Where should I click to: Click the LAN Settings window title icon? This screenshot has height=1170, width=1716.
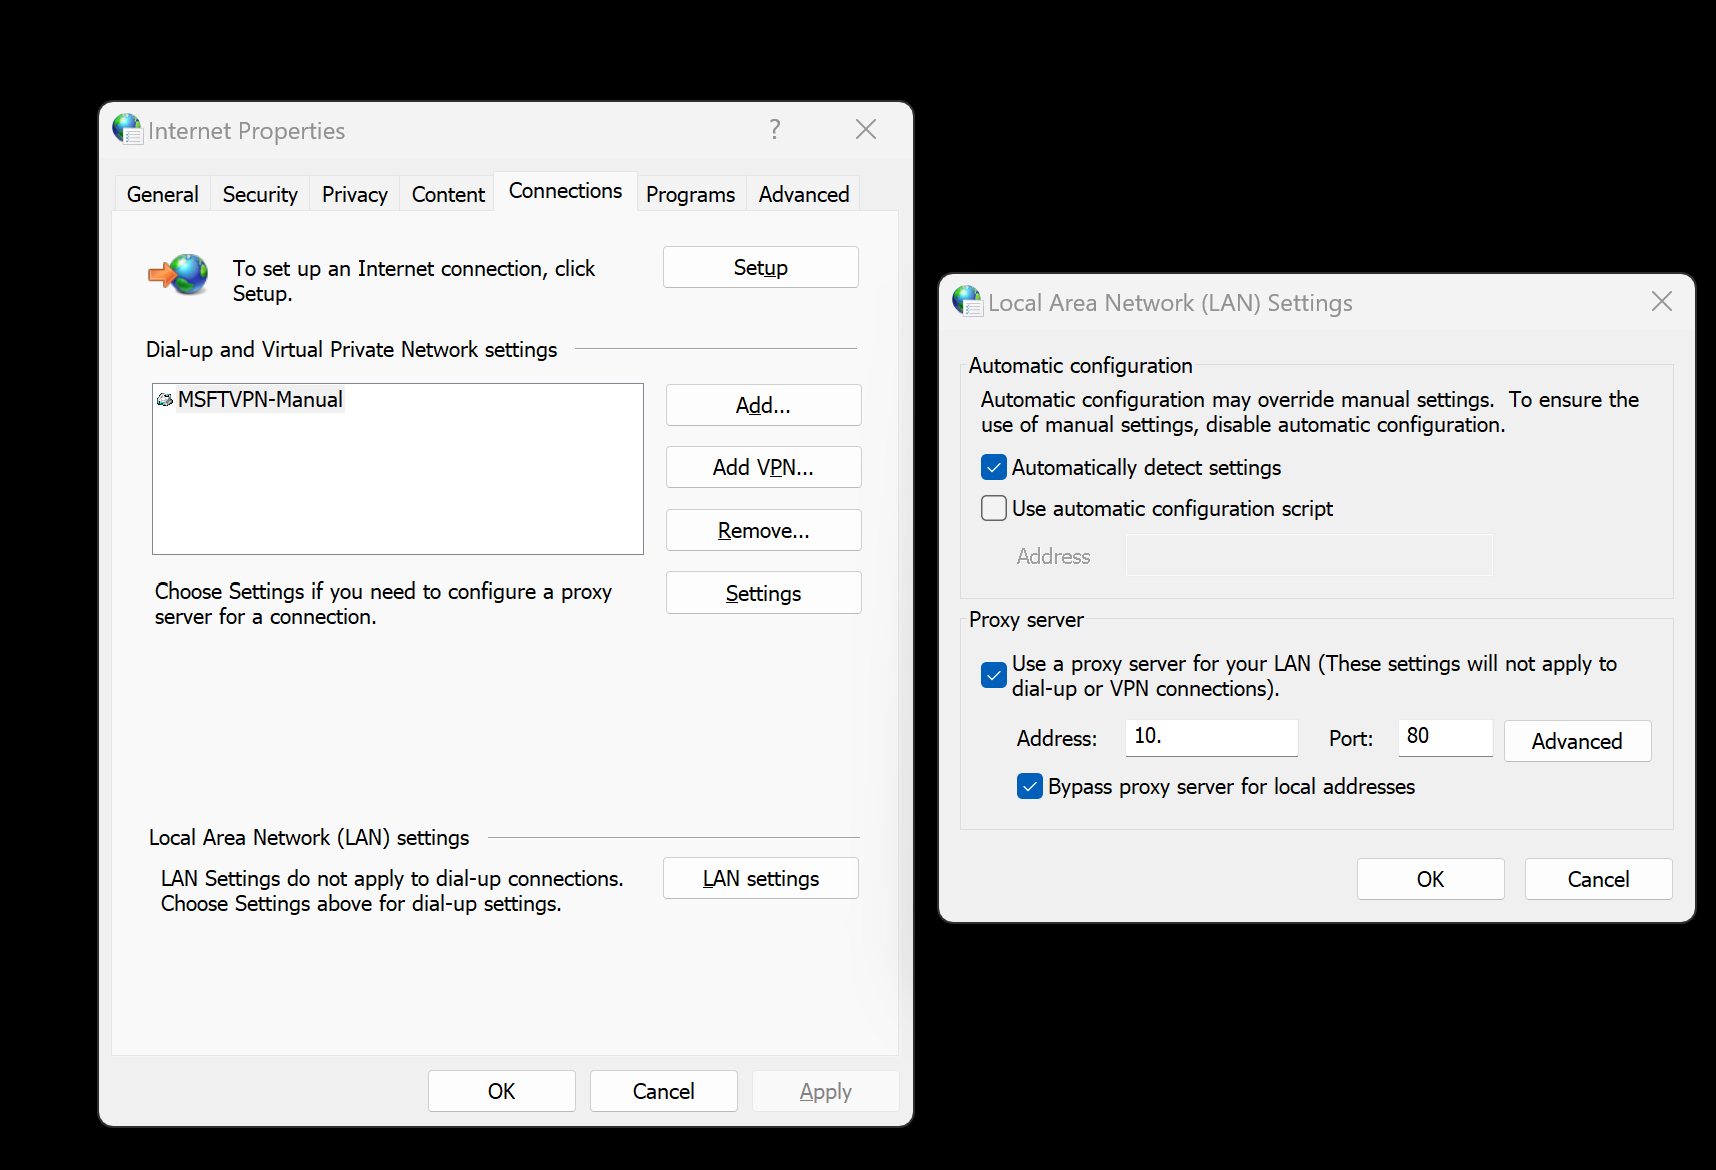[x=968, y=301]
